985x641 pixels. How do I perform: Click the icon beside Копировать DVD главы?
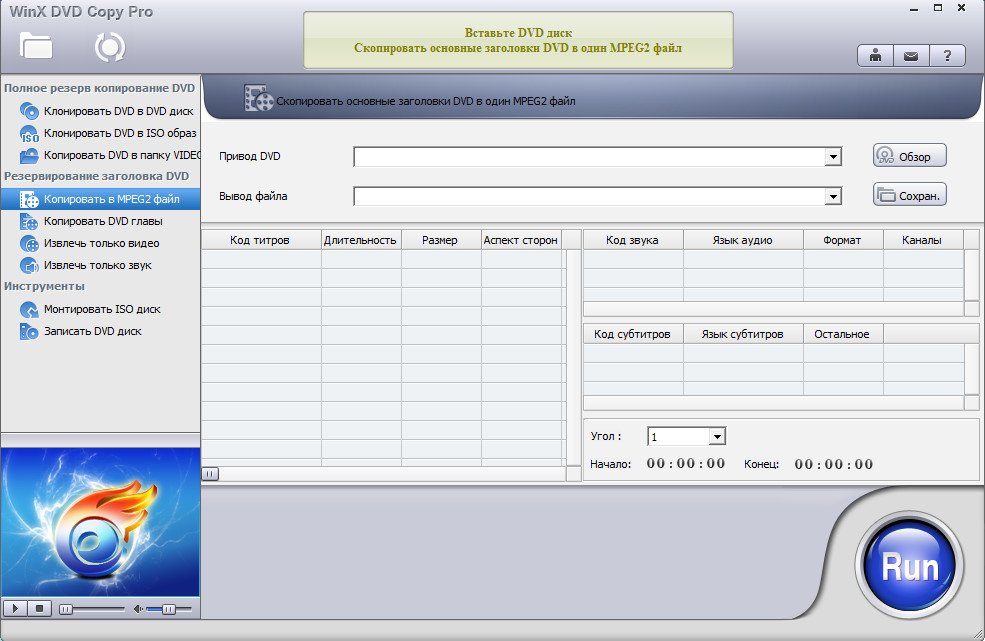click(x=29, y=221)
